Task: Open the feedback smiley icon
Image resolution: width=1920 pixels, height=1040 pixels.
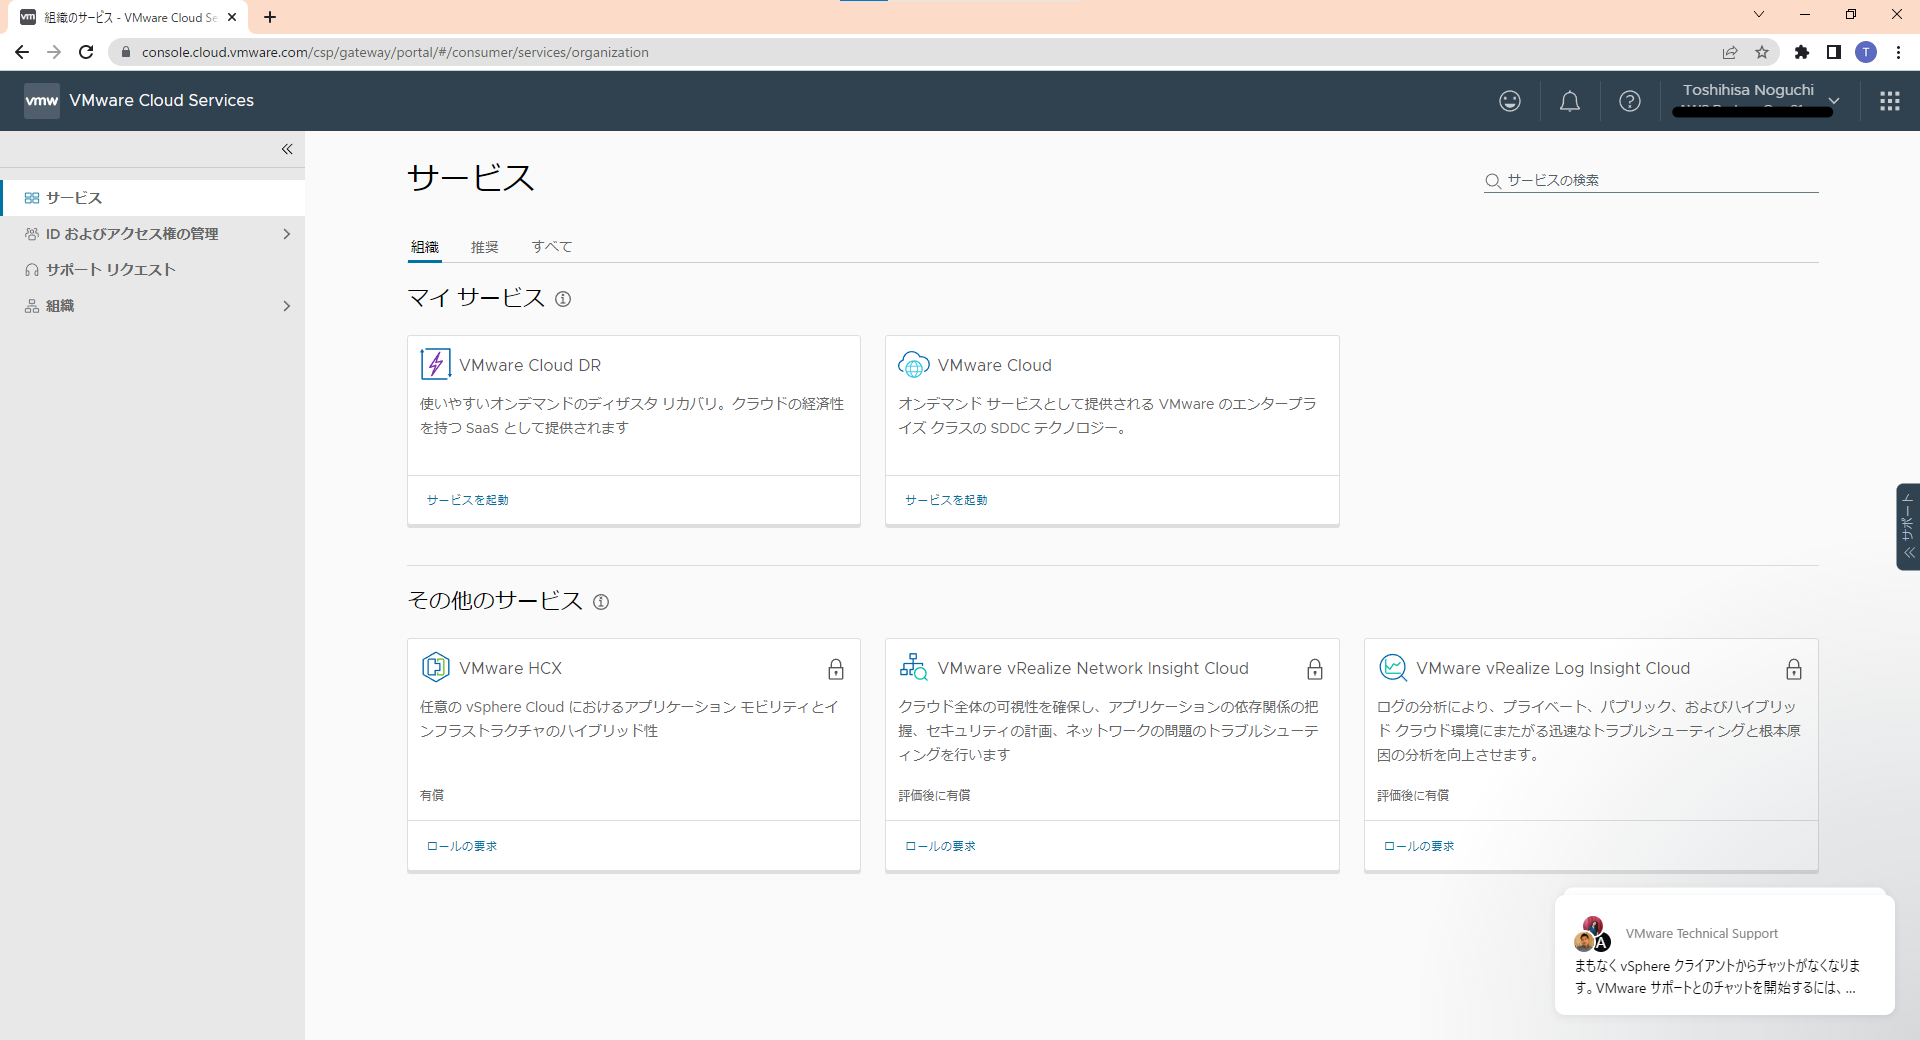Action: click(x=1510, y=101)
